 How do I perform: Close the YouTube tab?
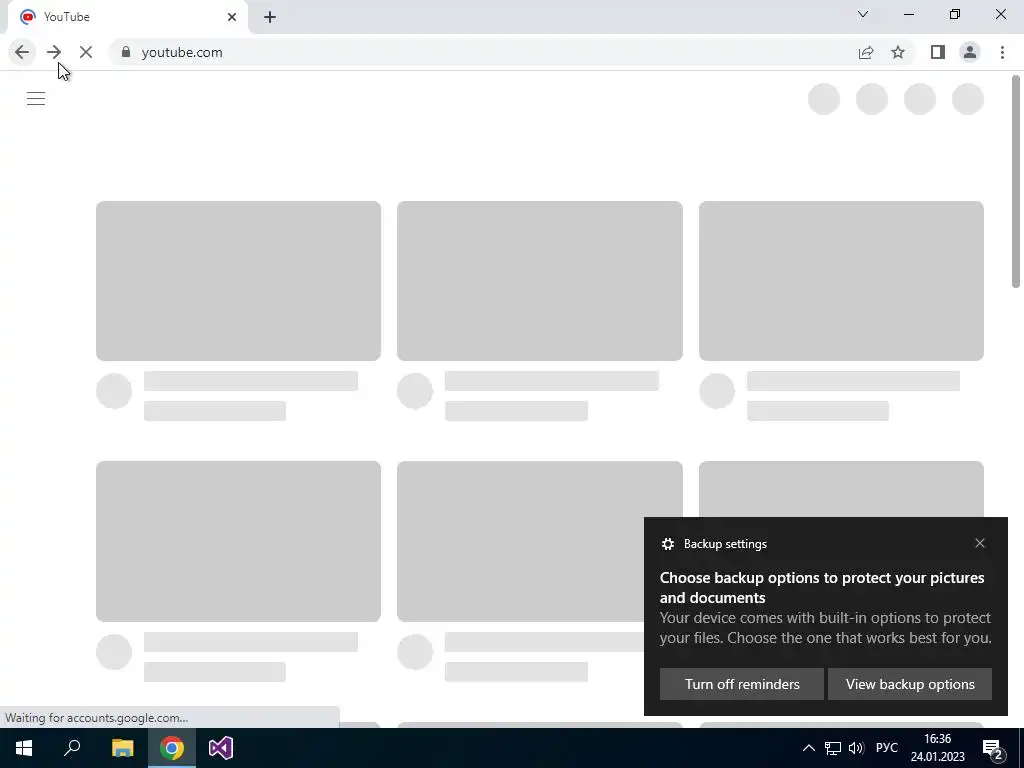232,17
